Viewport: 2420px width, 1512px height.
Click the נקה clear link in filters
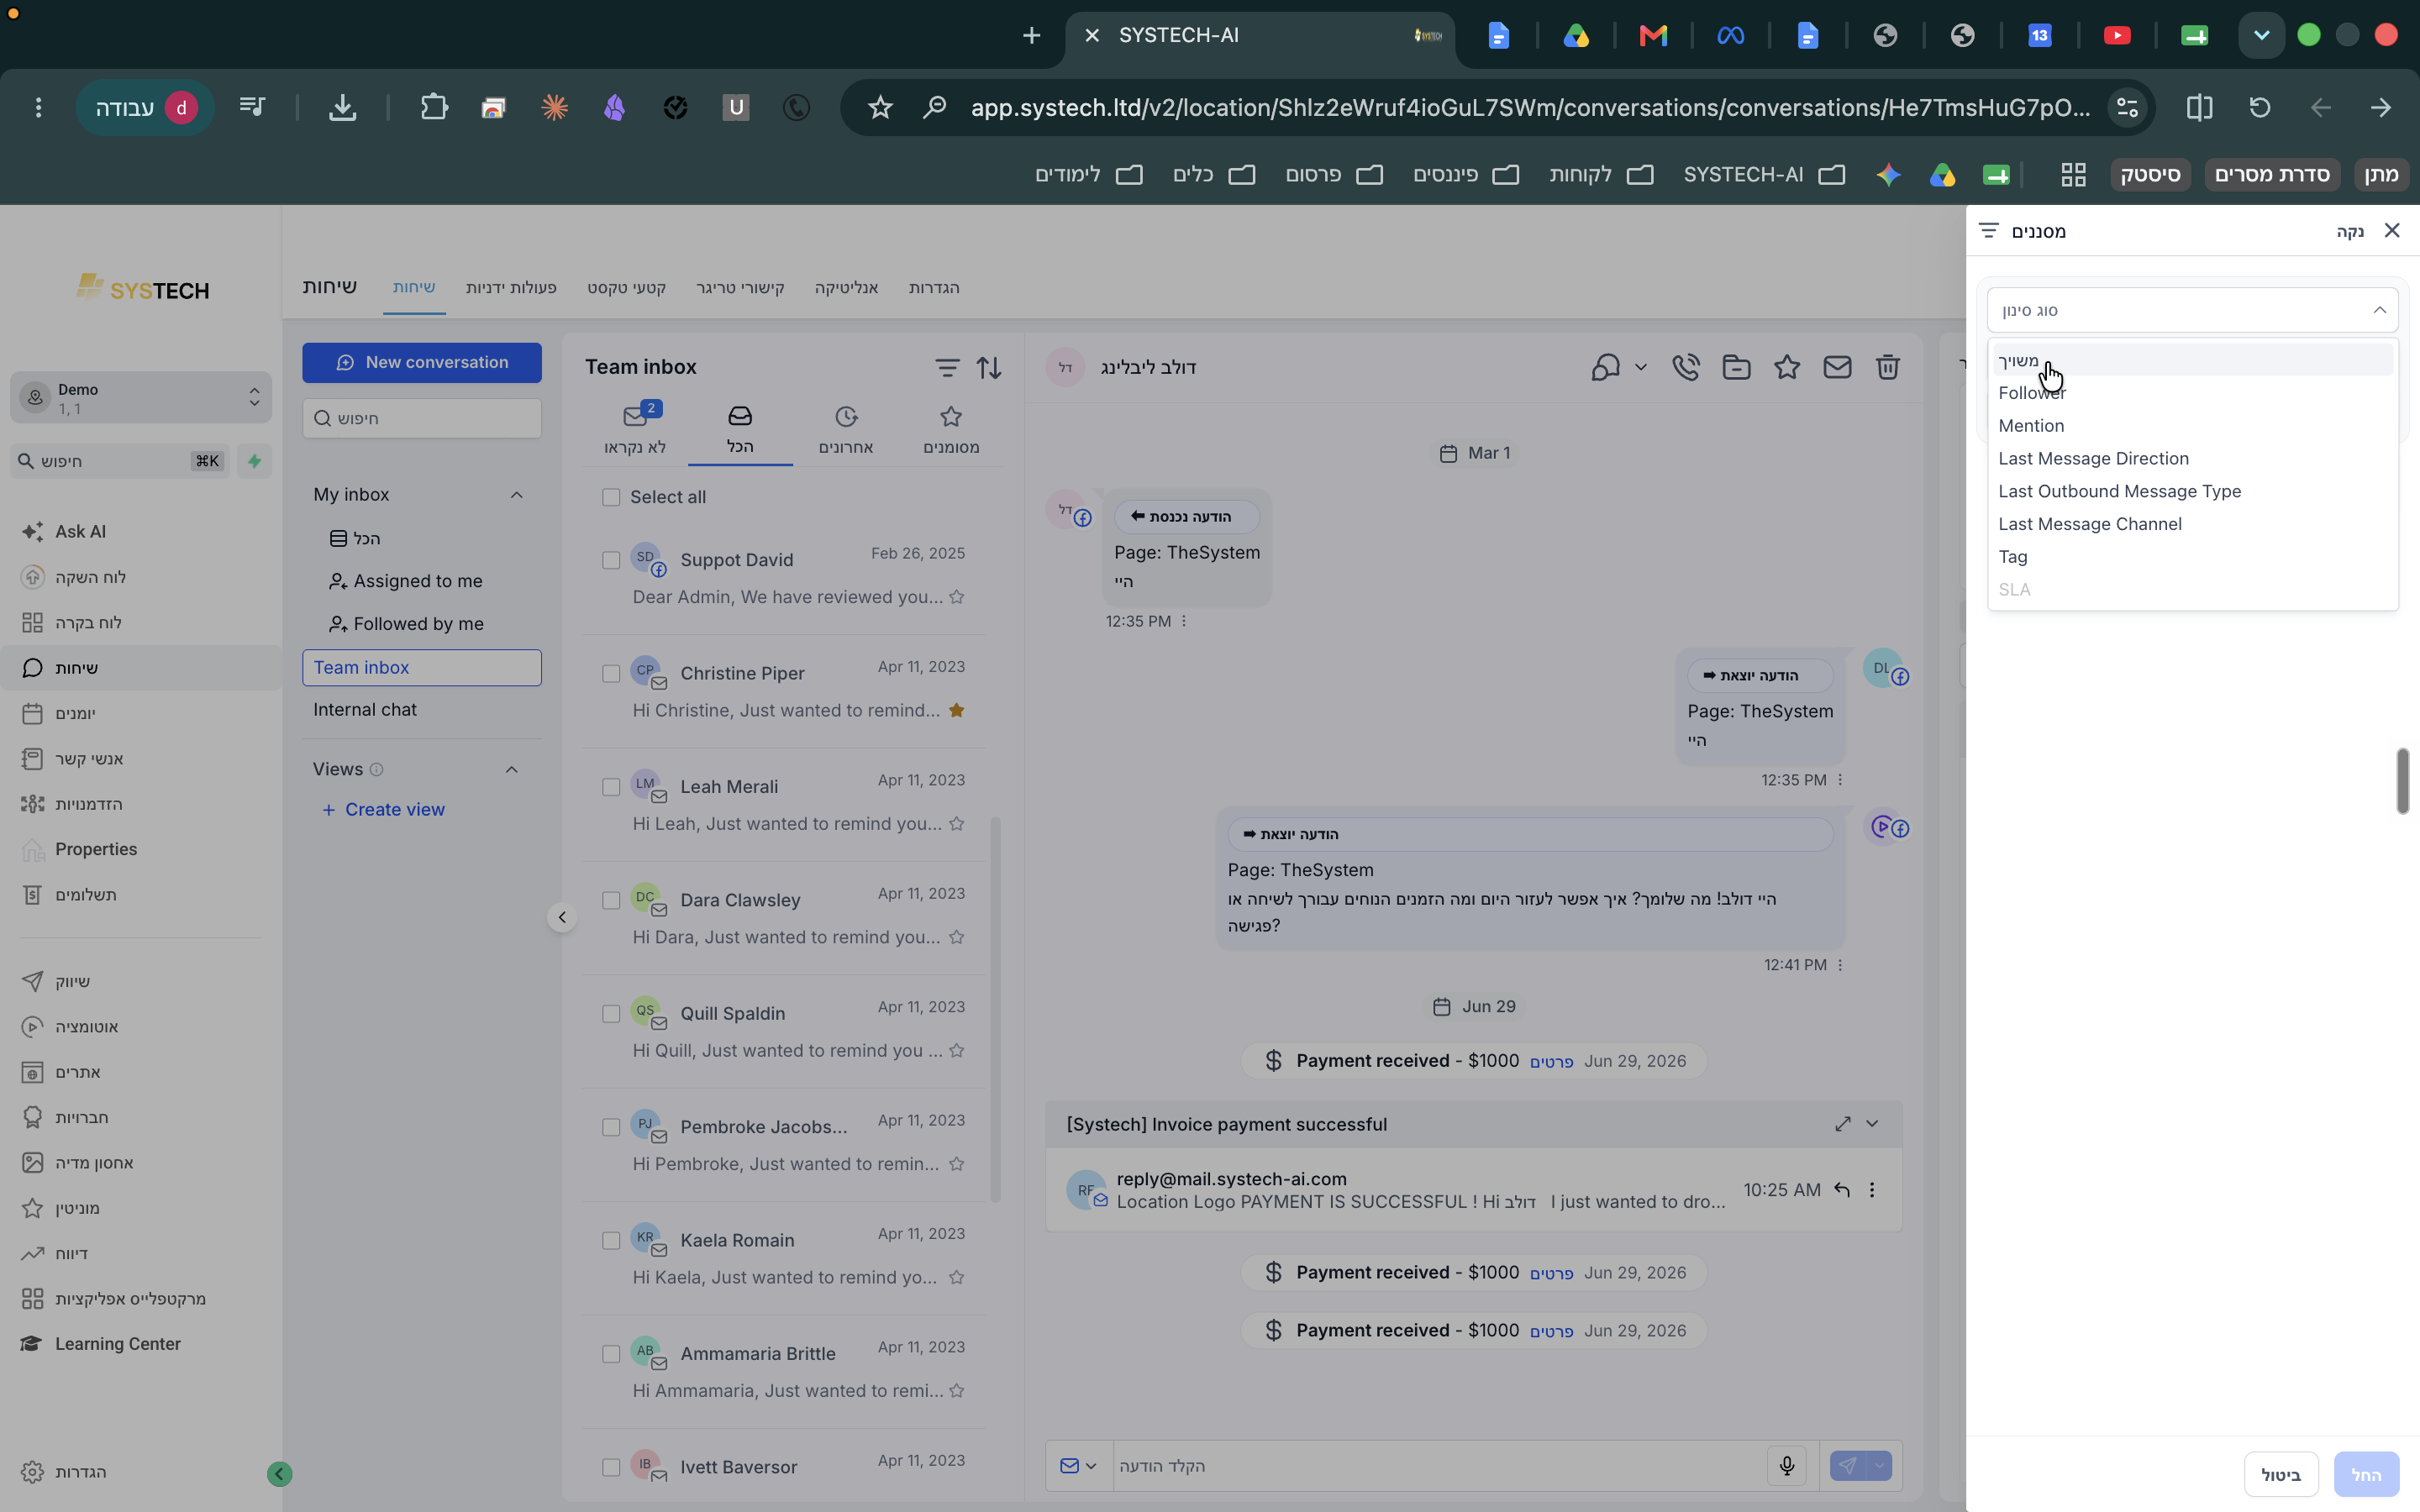coord(2350,231)
